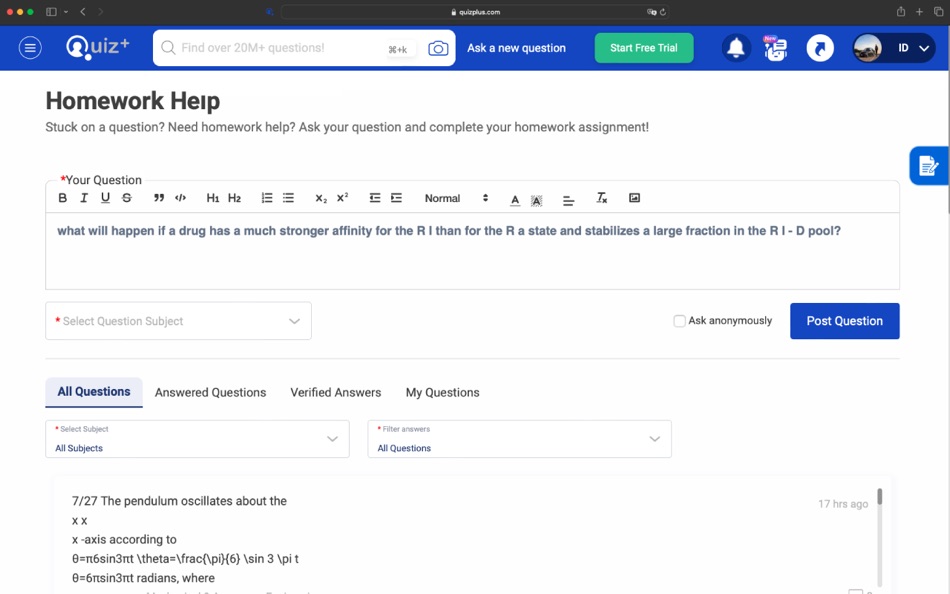Check Ask anonymously box
The image size is (950, 594).
(679, 321)
